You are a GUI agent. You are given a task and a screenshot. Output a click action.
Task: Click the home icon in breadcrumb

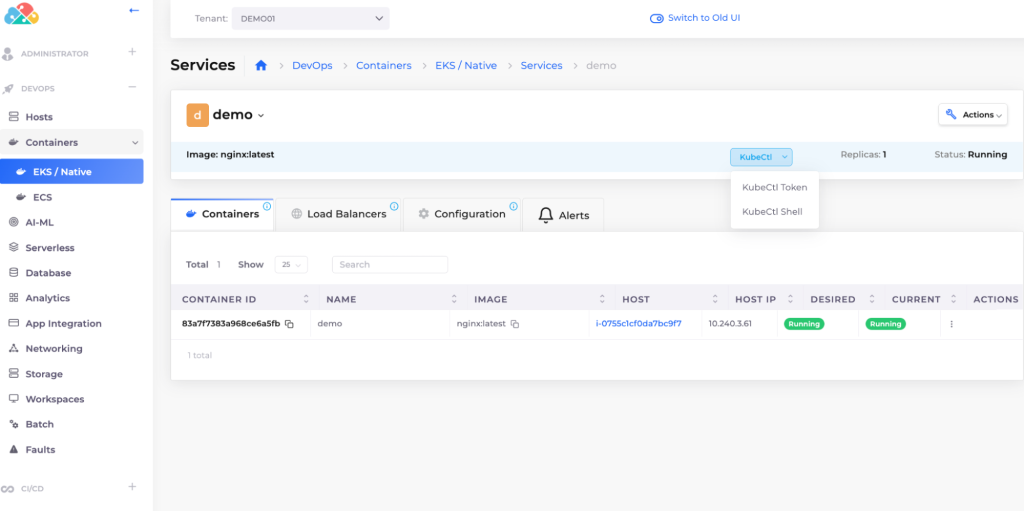(261, 66)
